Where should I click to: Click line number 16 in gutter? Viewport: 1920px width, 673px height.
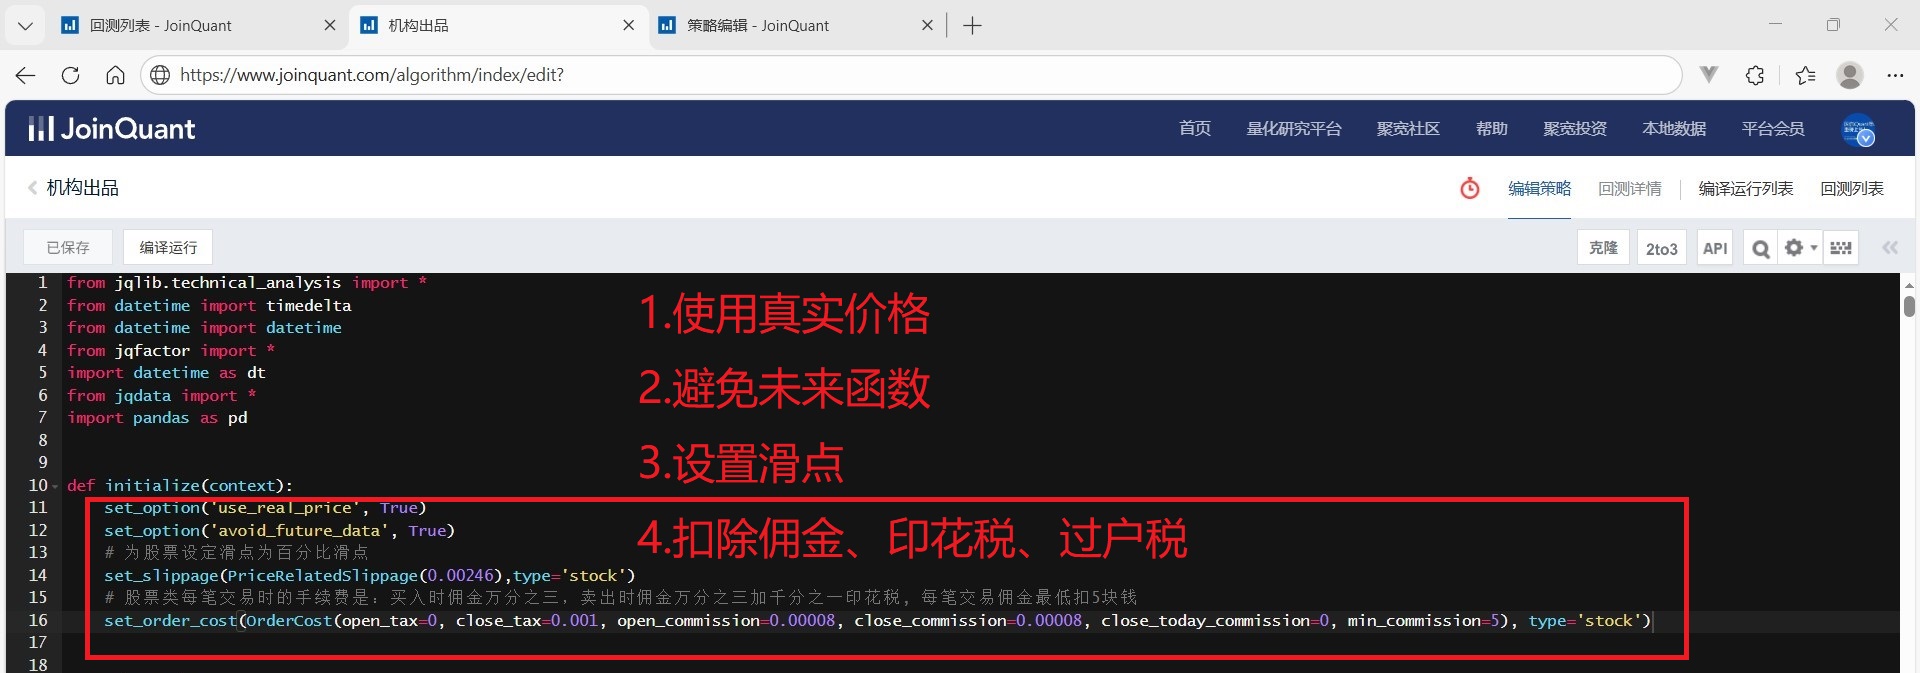pyautogui.click(x=38, y=621)
